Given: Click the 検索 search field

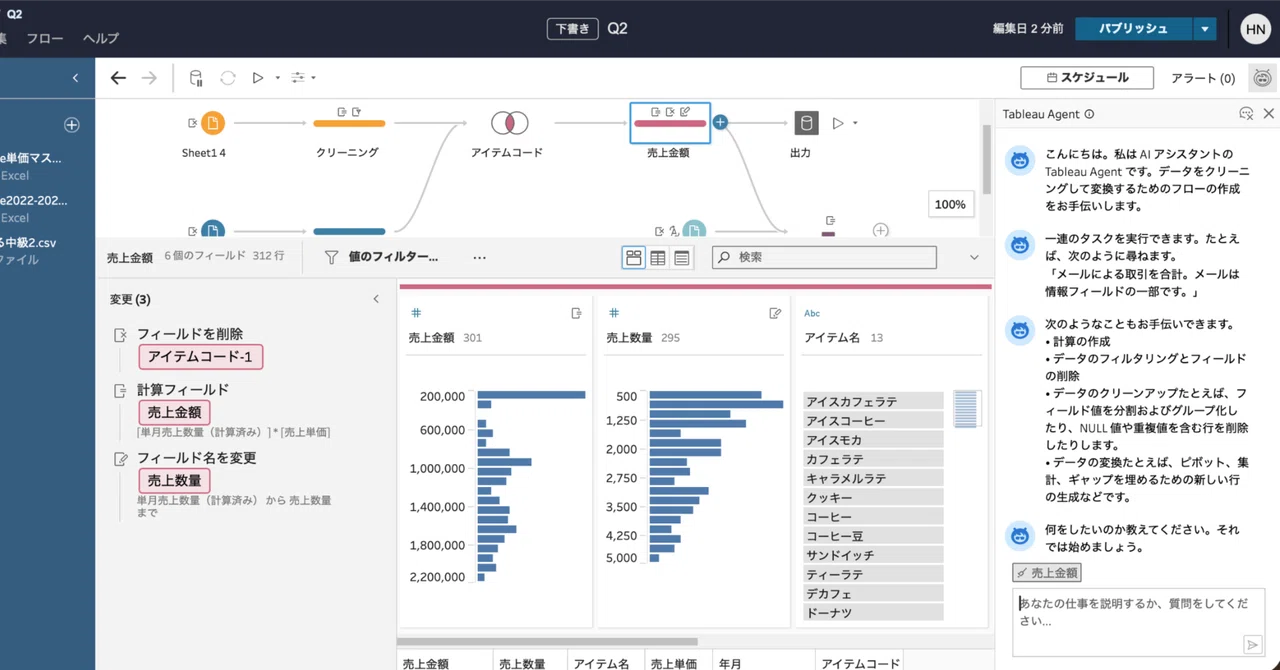Looking at the screenshot, I should (825, 257).
